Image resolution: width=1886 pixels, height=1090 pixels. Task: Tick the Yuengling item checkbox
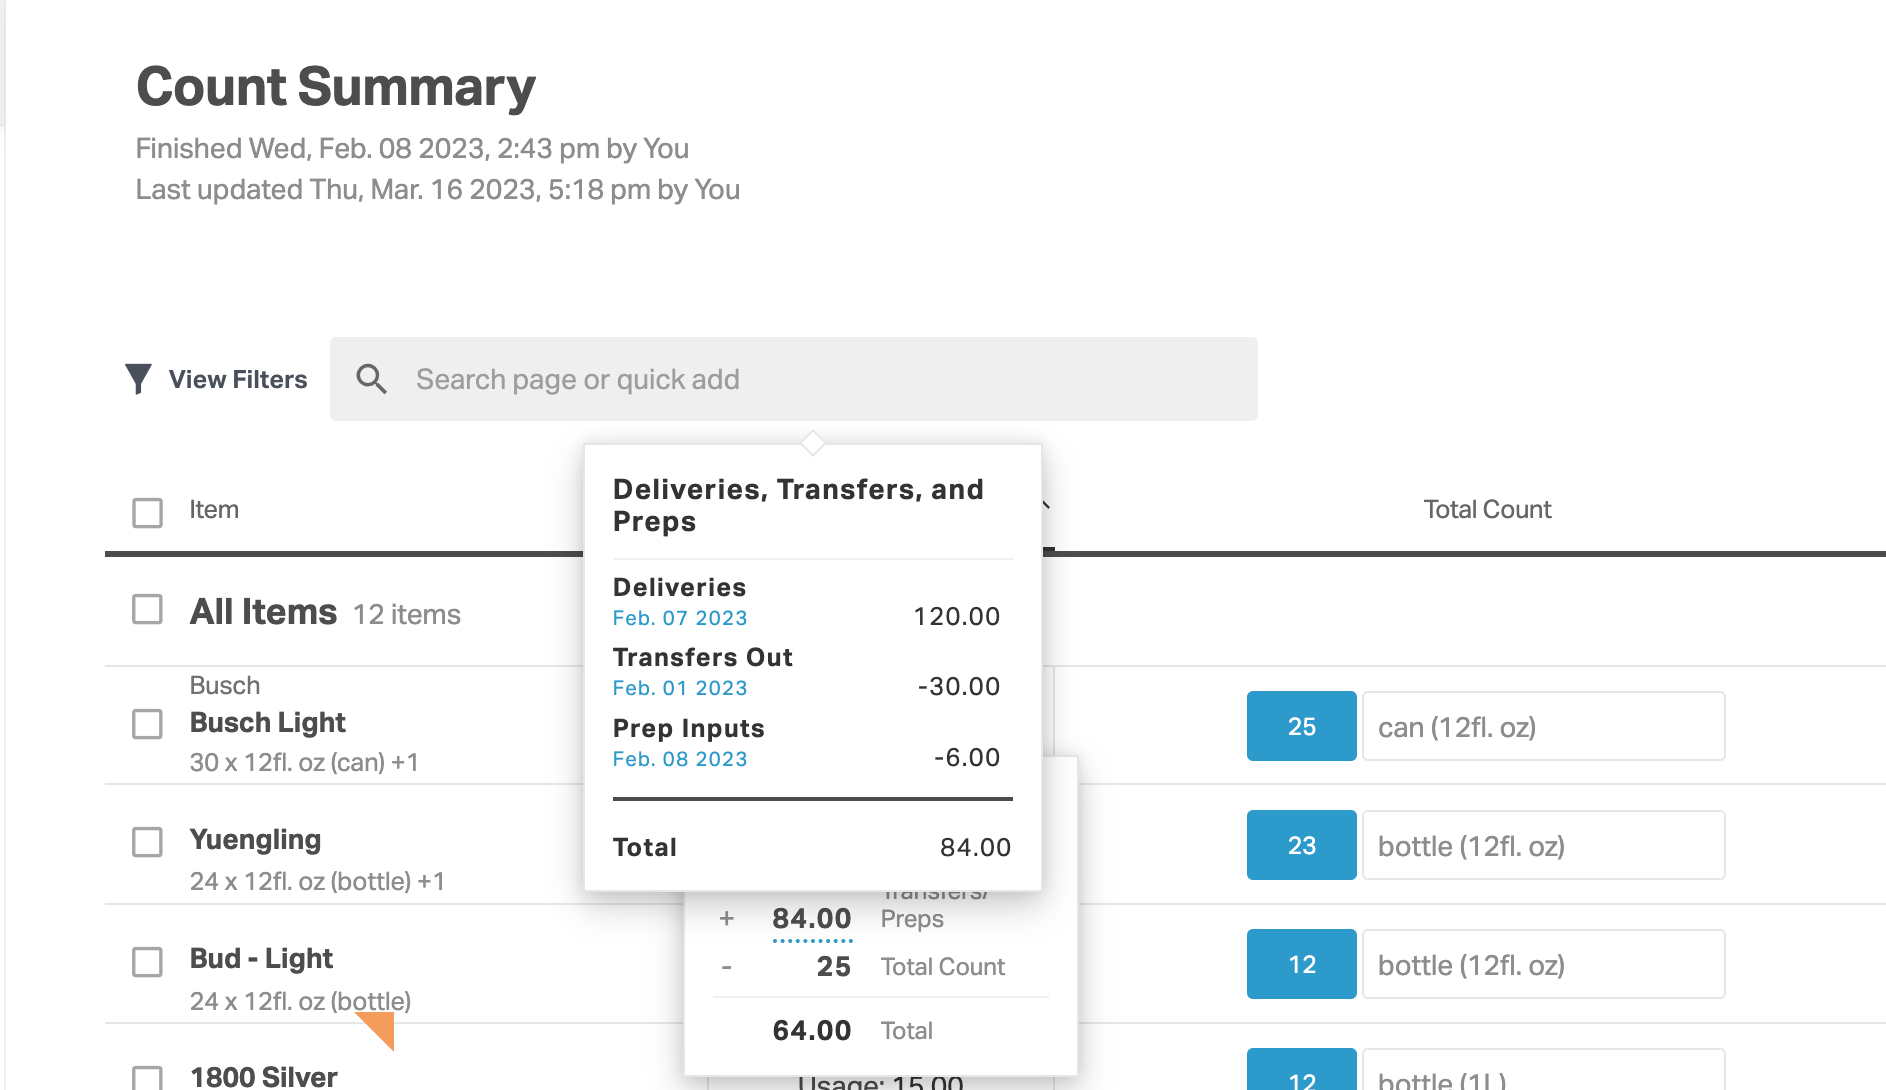[148, 842]
